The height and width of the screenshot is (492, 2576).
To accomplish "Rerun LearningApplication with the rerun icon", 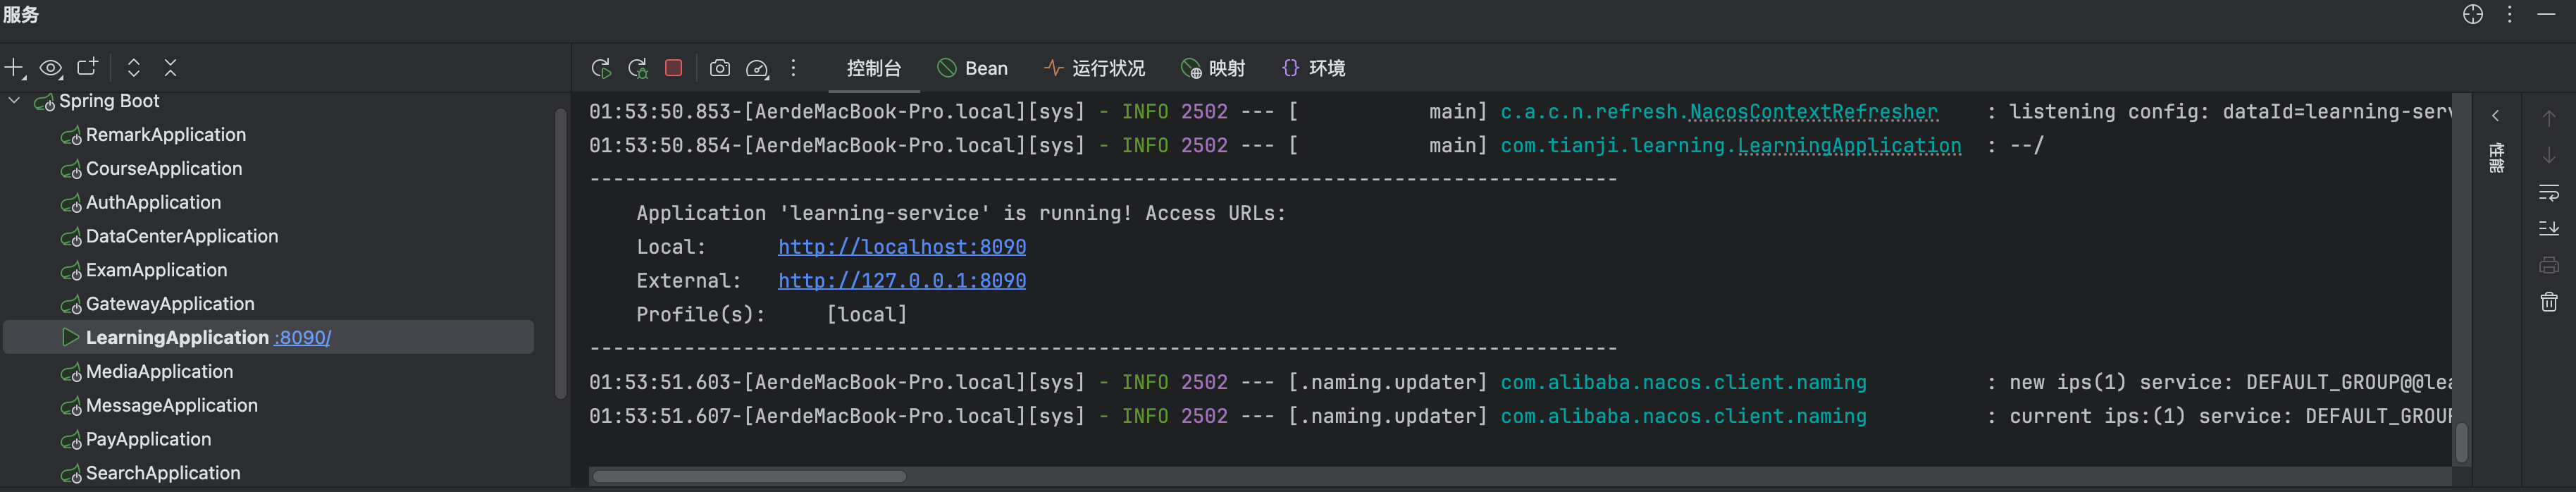I will (601, 68).
